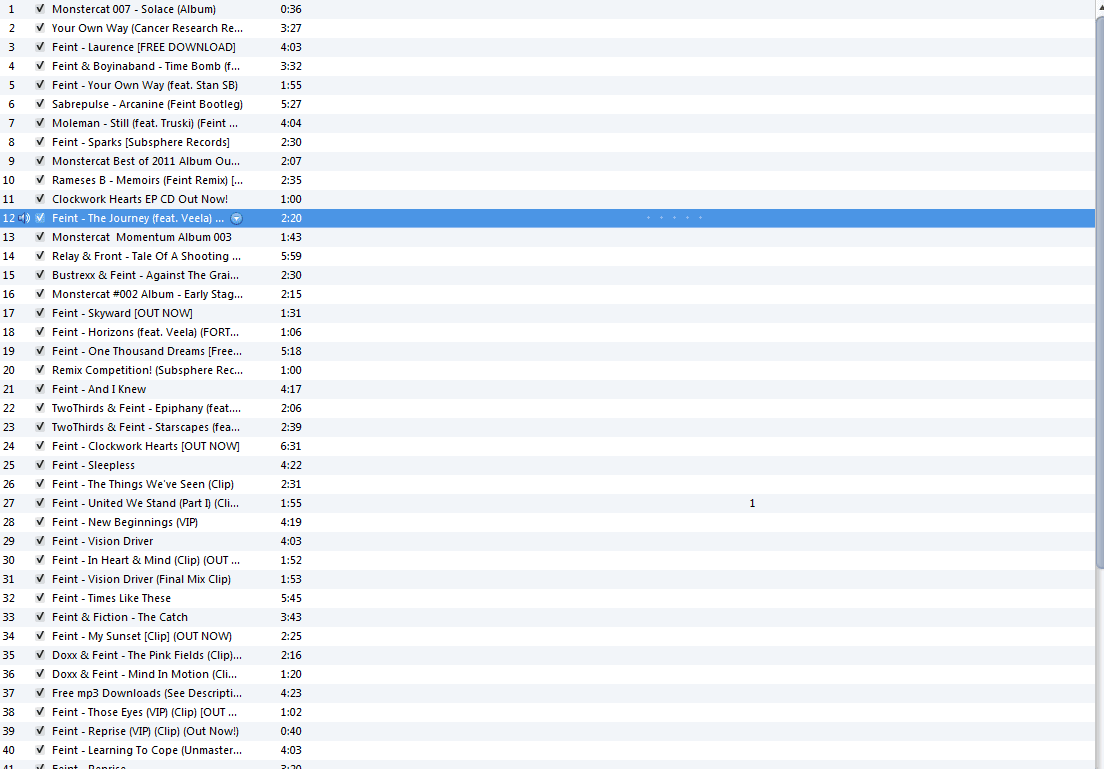Select Free mp3 Downloads (See Descripti...
The image size is (1104, 769).
click(146, 694)
